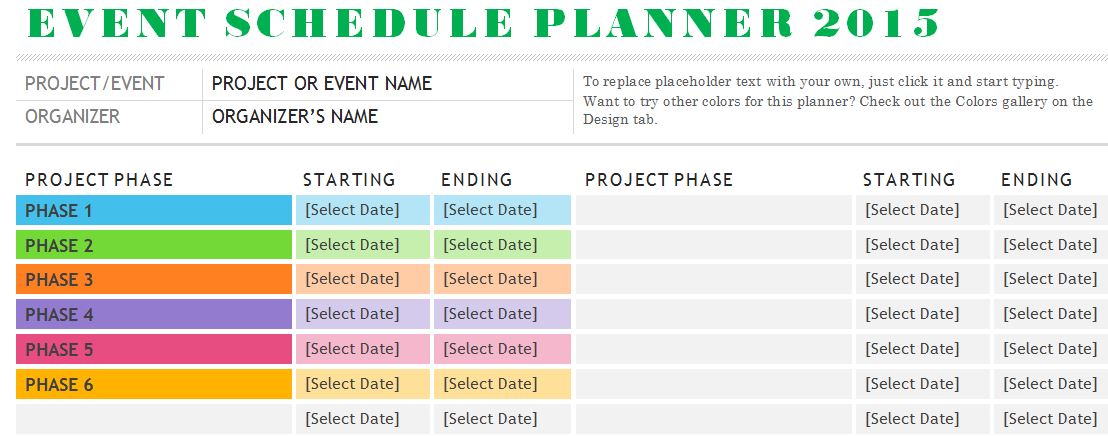Click the Event Schedule Planner 2015 title
The image size is (1108, 436).
(480, 22)
